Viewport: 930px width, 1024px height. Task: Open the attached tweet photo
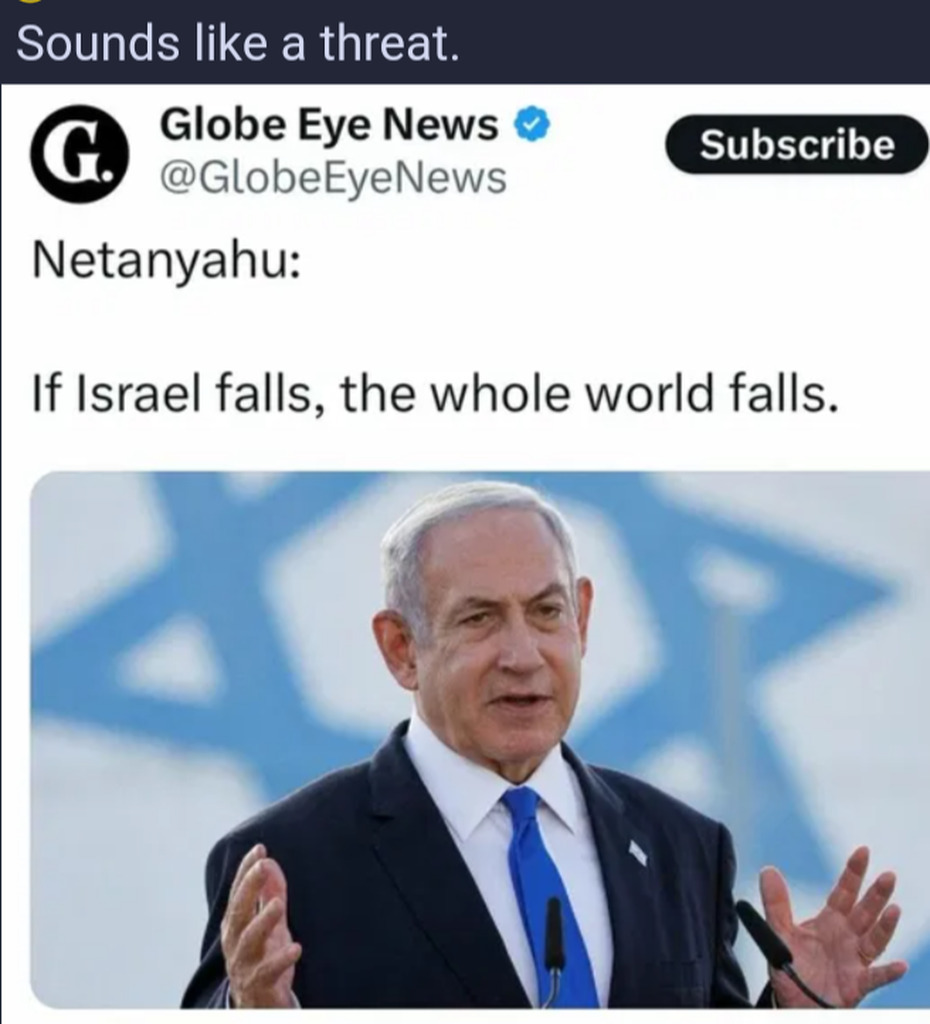(480, 740)
